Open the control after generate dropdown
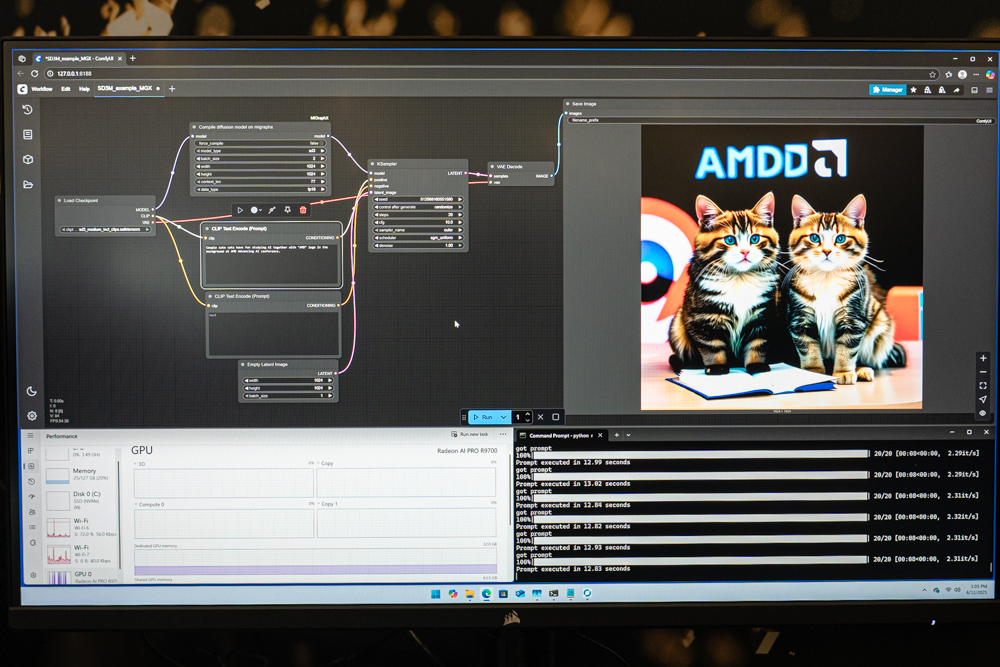This screenshot has width=1000, height=667. (418, 207)
